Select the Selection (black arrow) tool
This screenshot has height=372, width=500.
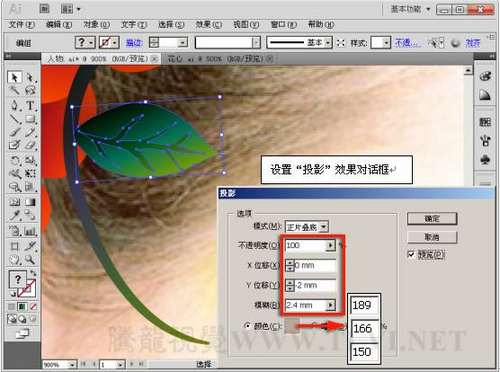click(14, 77)
